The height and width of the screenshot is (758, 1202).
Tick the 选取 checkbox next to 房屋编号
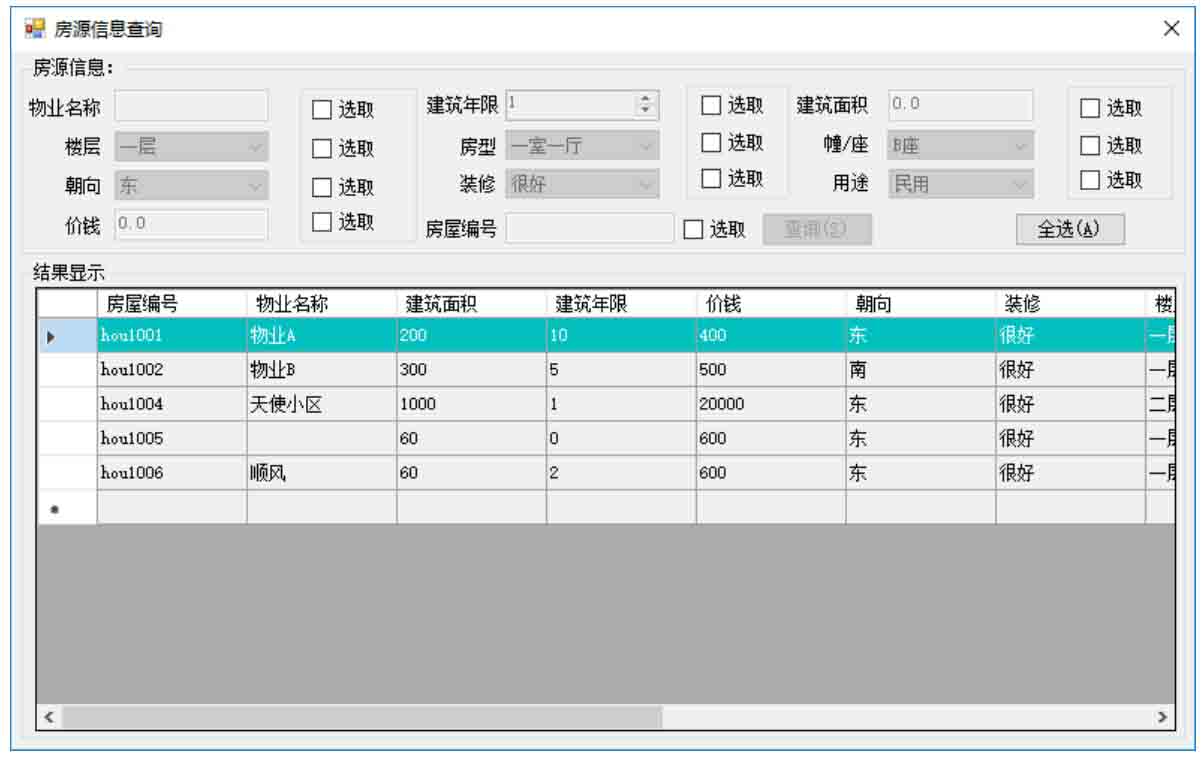point(693,230)
